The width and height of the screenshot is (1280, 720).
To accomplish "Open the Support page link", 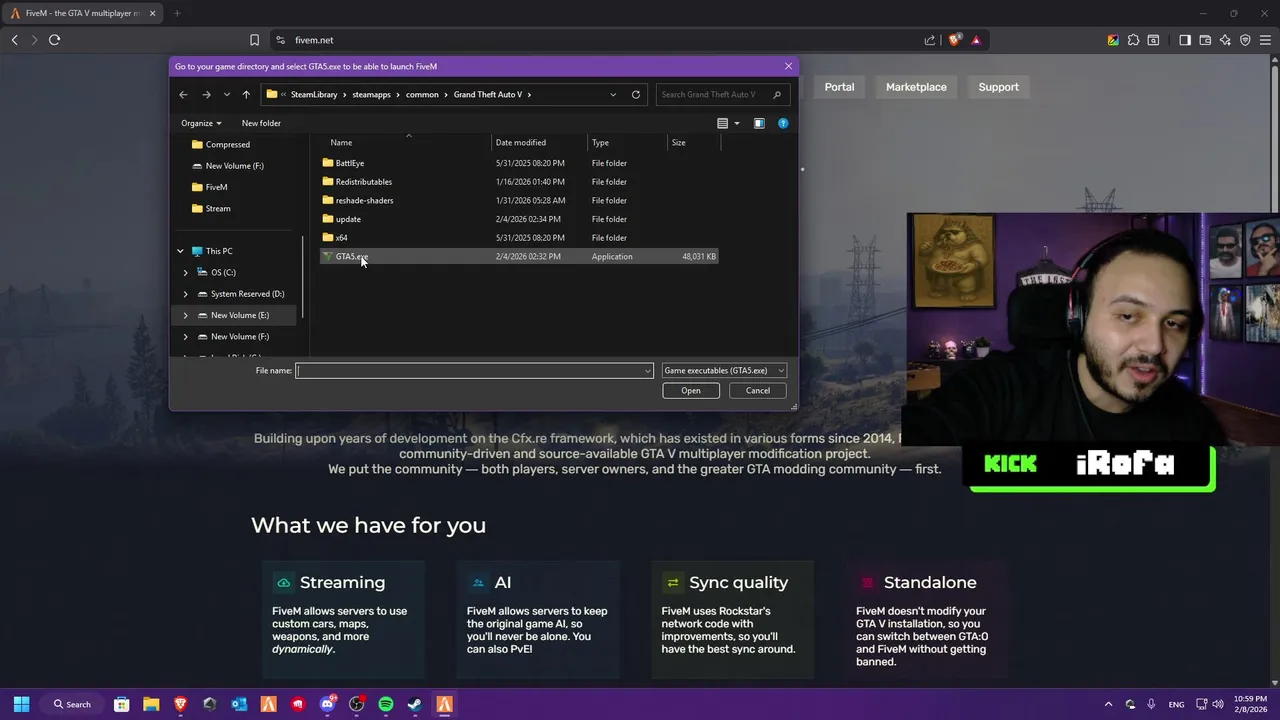I will click(998, 87).
